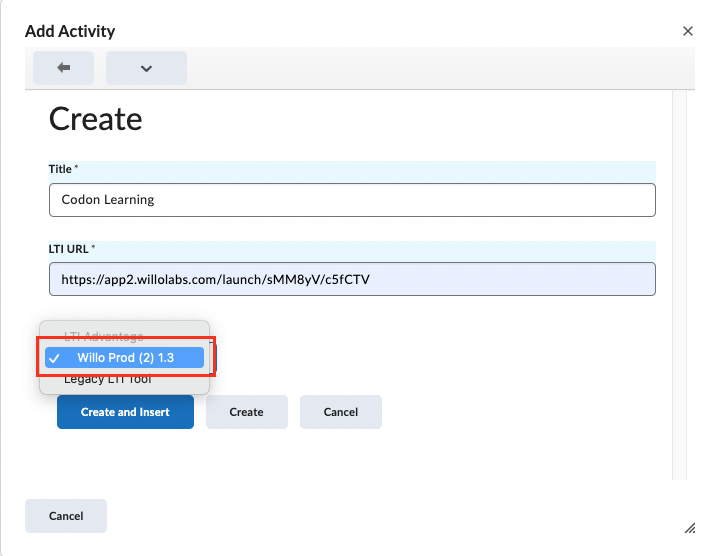This screenshot has height=556, width=716.
Task: Close the Add Activity dialog
Action: [x=688, y=31]
